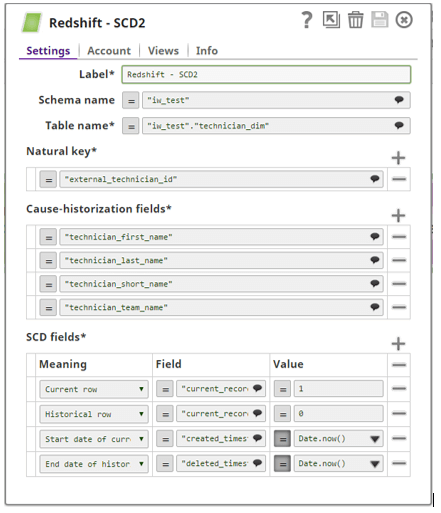Open the help question mark icon
The height and width of the screenshot is (513, 441).
pyautogui.click(x=307, y=20)
